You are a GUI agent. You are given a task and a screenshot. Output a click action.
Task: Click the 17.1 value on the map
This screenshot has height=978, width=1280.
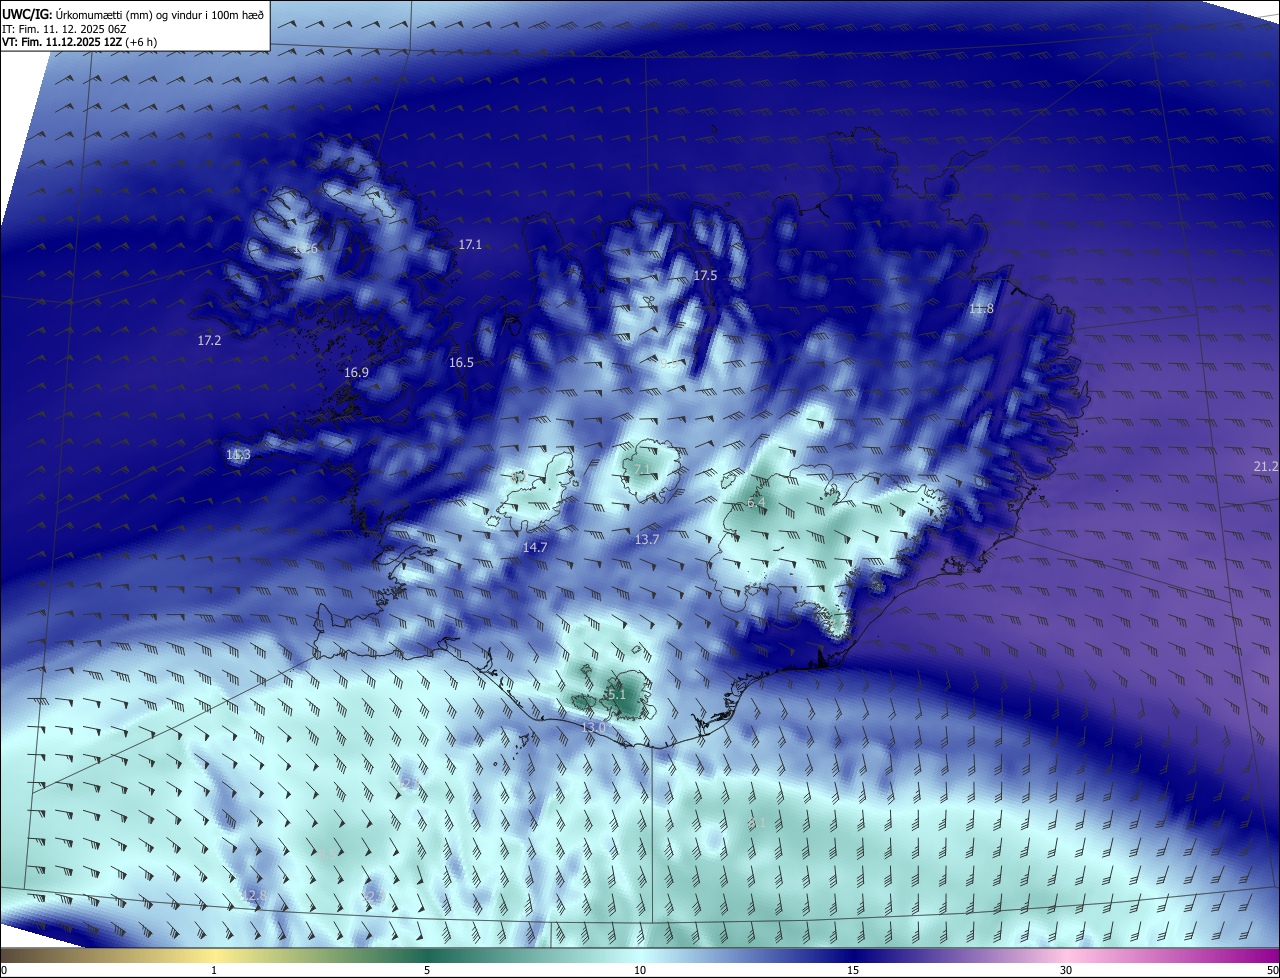click(470, 244)
